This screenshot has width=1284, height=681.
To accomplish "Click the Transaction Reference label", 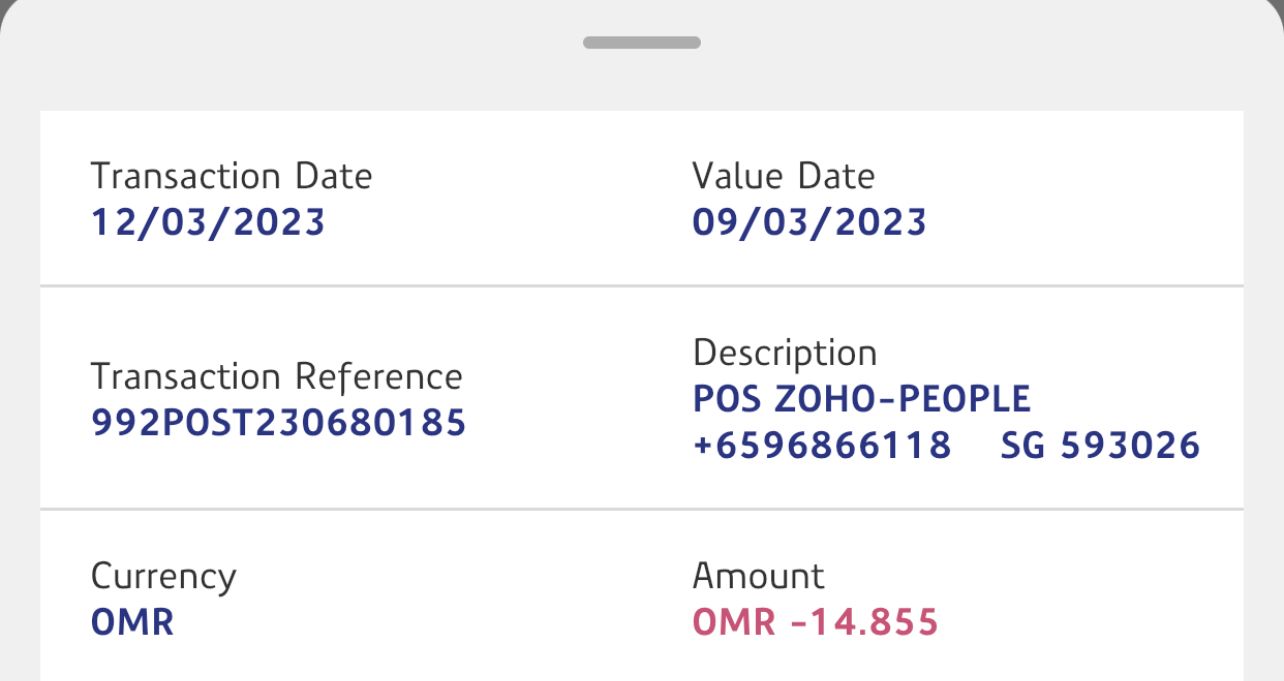I will point(276,377).
